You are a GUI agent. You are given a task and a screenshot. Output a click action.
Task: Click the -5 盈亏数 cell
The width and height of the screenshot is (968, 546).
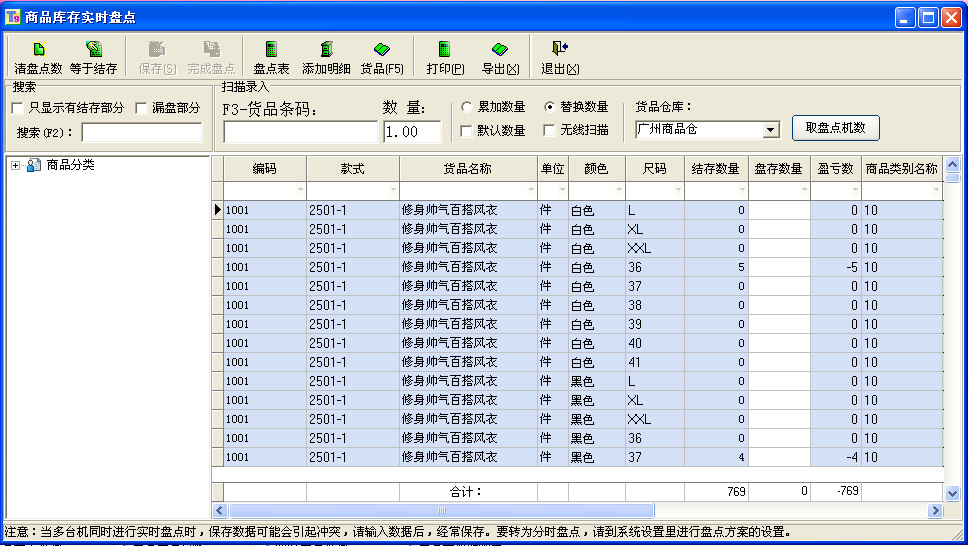(836, 267)
